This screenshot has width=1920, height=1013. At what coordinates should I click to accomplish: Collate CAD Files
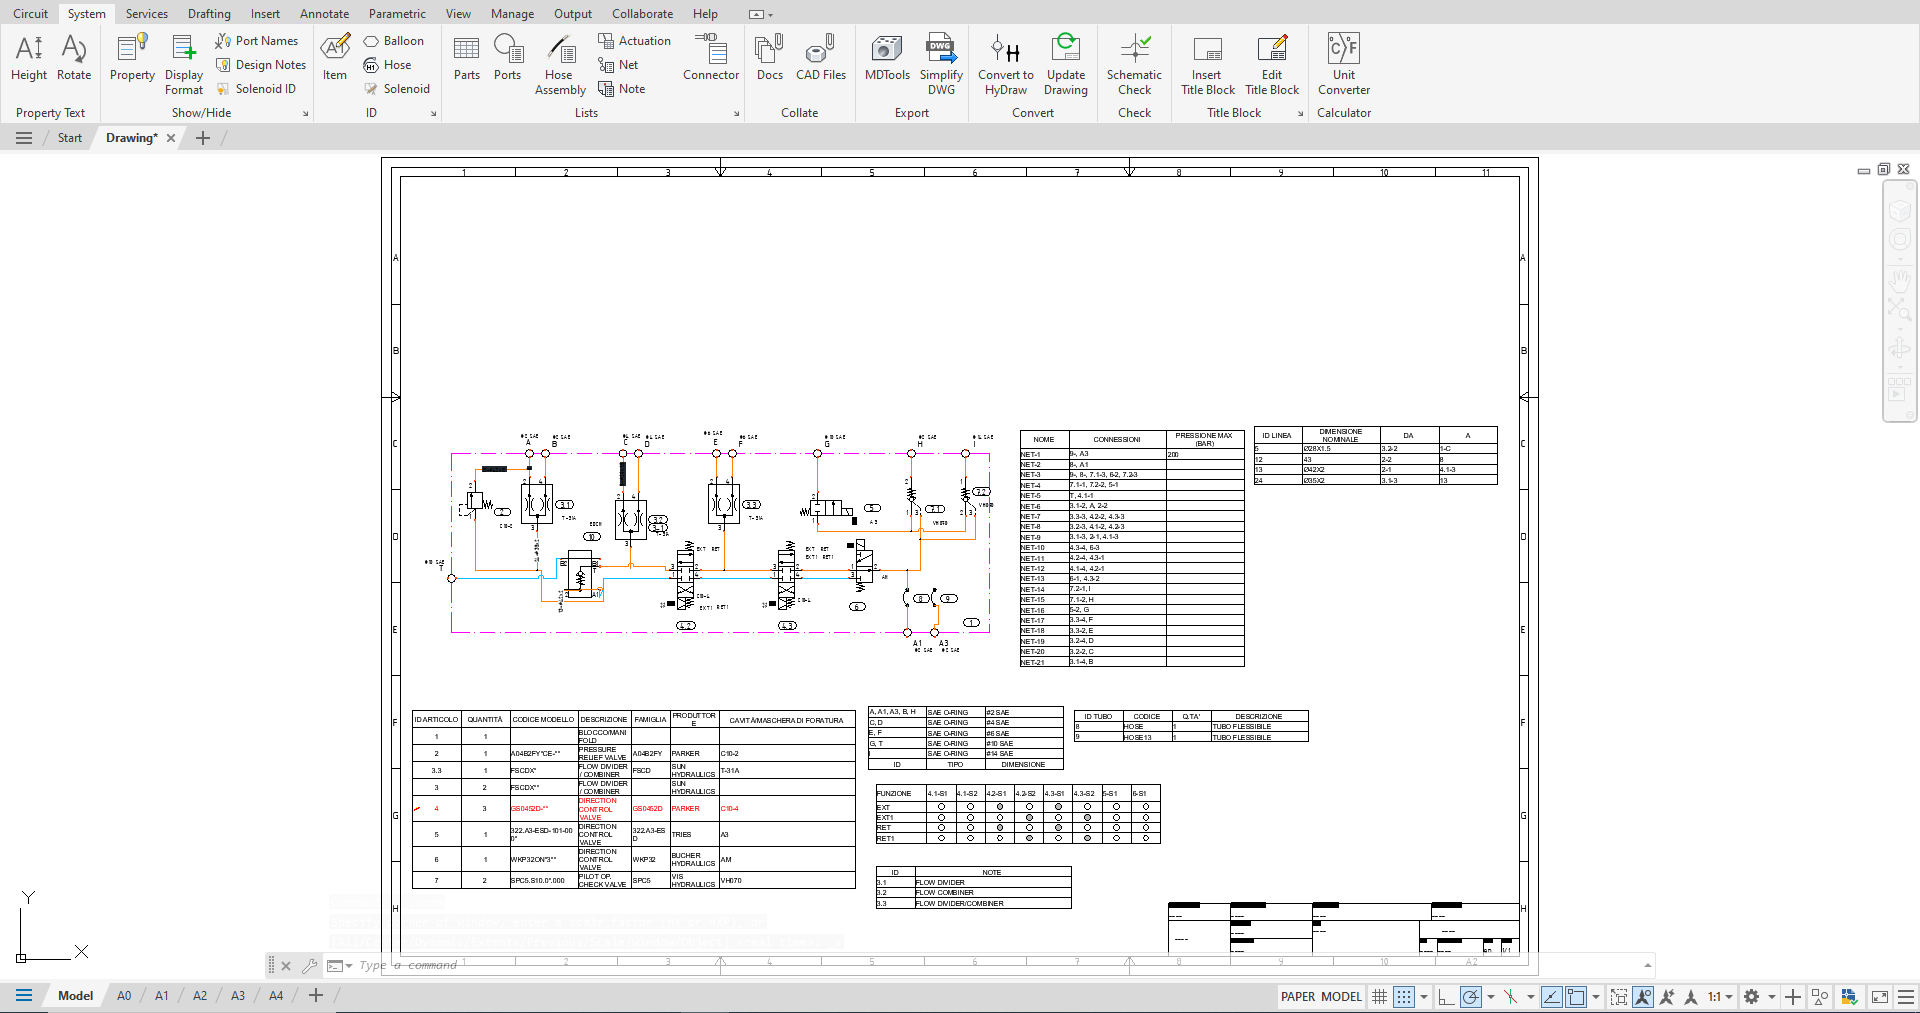821,57
